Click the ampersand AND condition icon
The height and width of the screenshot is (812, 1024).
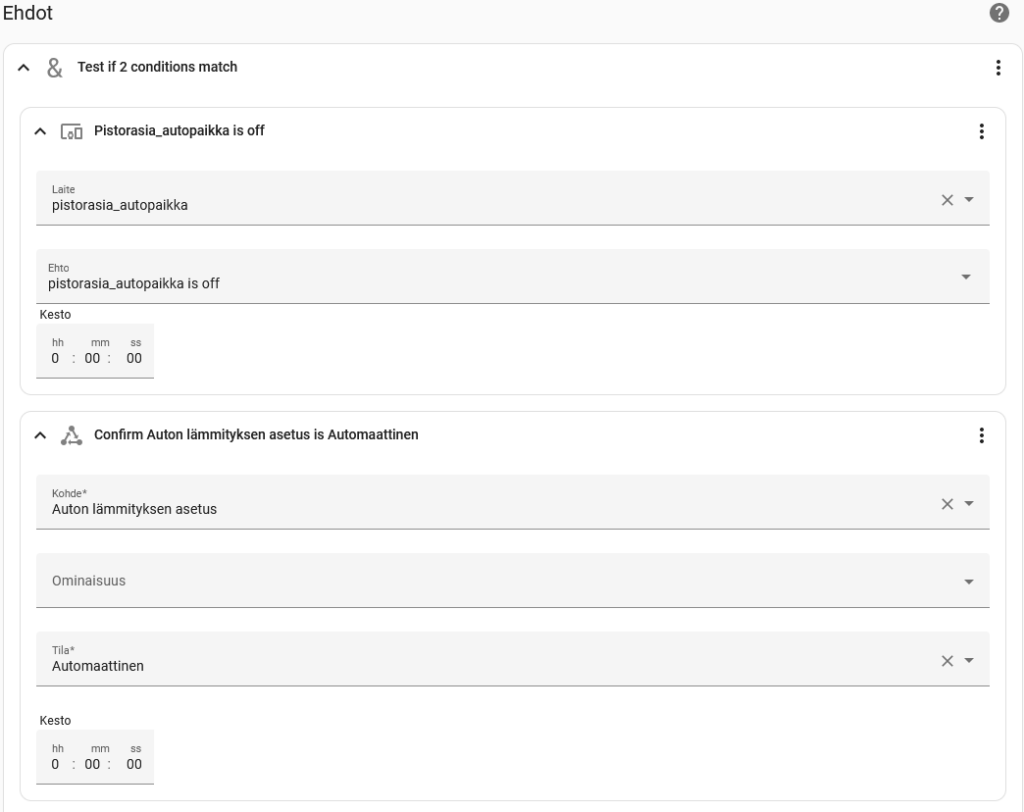tap(55, 67)
